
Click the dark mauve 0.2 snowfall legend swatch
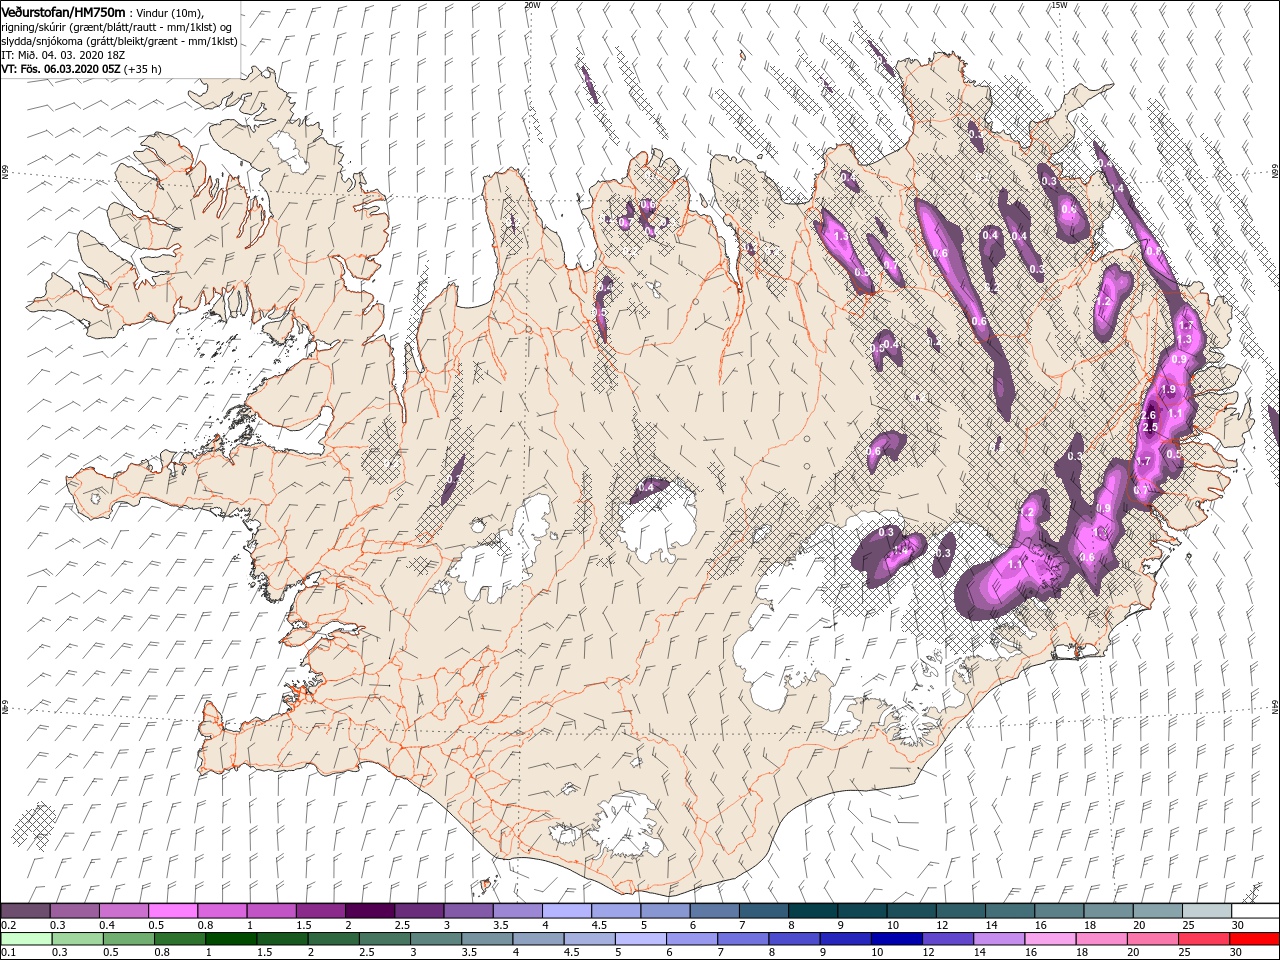tap(25, 911)
